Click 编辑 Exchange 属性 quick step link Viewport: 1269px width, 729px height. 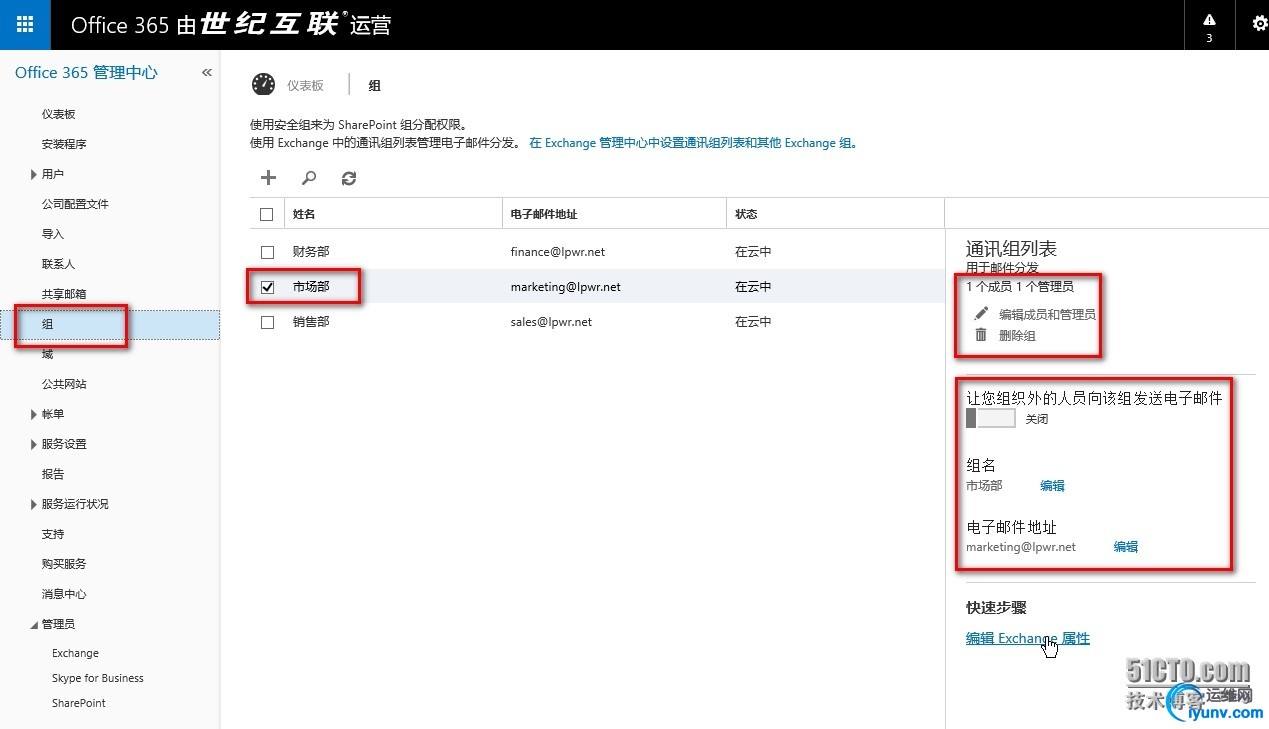[x=1028, y=638]
